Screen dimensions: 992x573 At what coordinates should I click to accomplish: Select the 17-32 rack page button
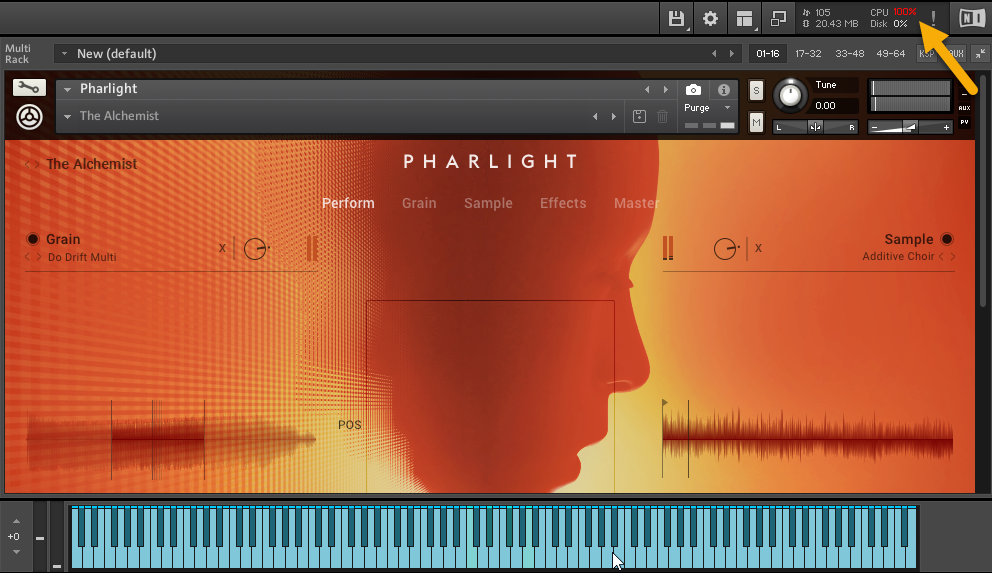coord(808,54)
